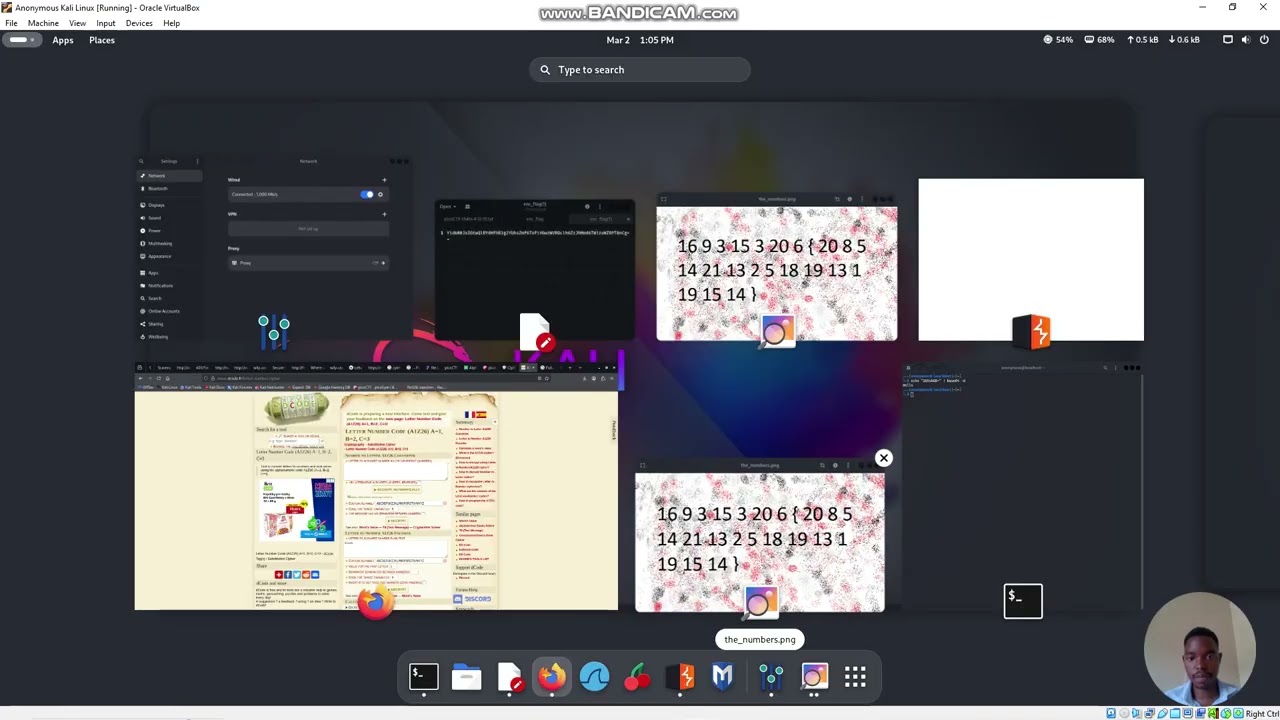Toggle the Wired connection switch in Settings
This screenshot has height=720, width=1280.
367,194
